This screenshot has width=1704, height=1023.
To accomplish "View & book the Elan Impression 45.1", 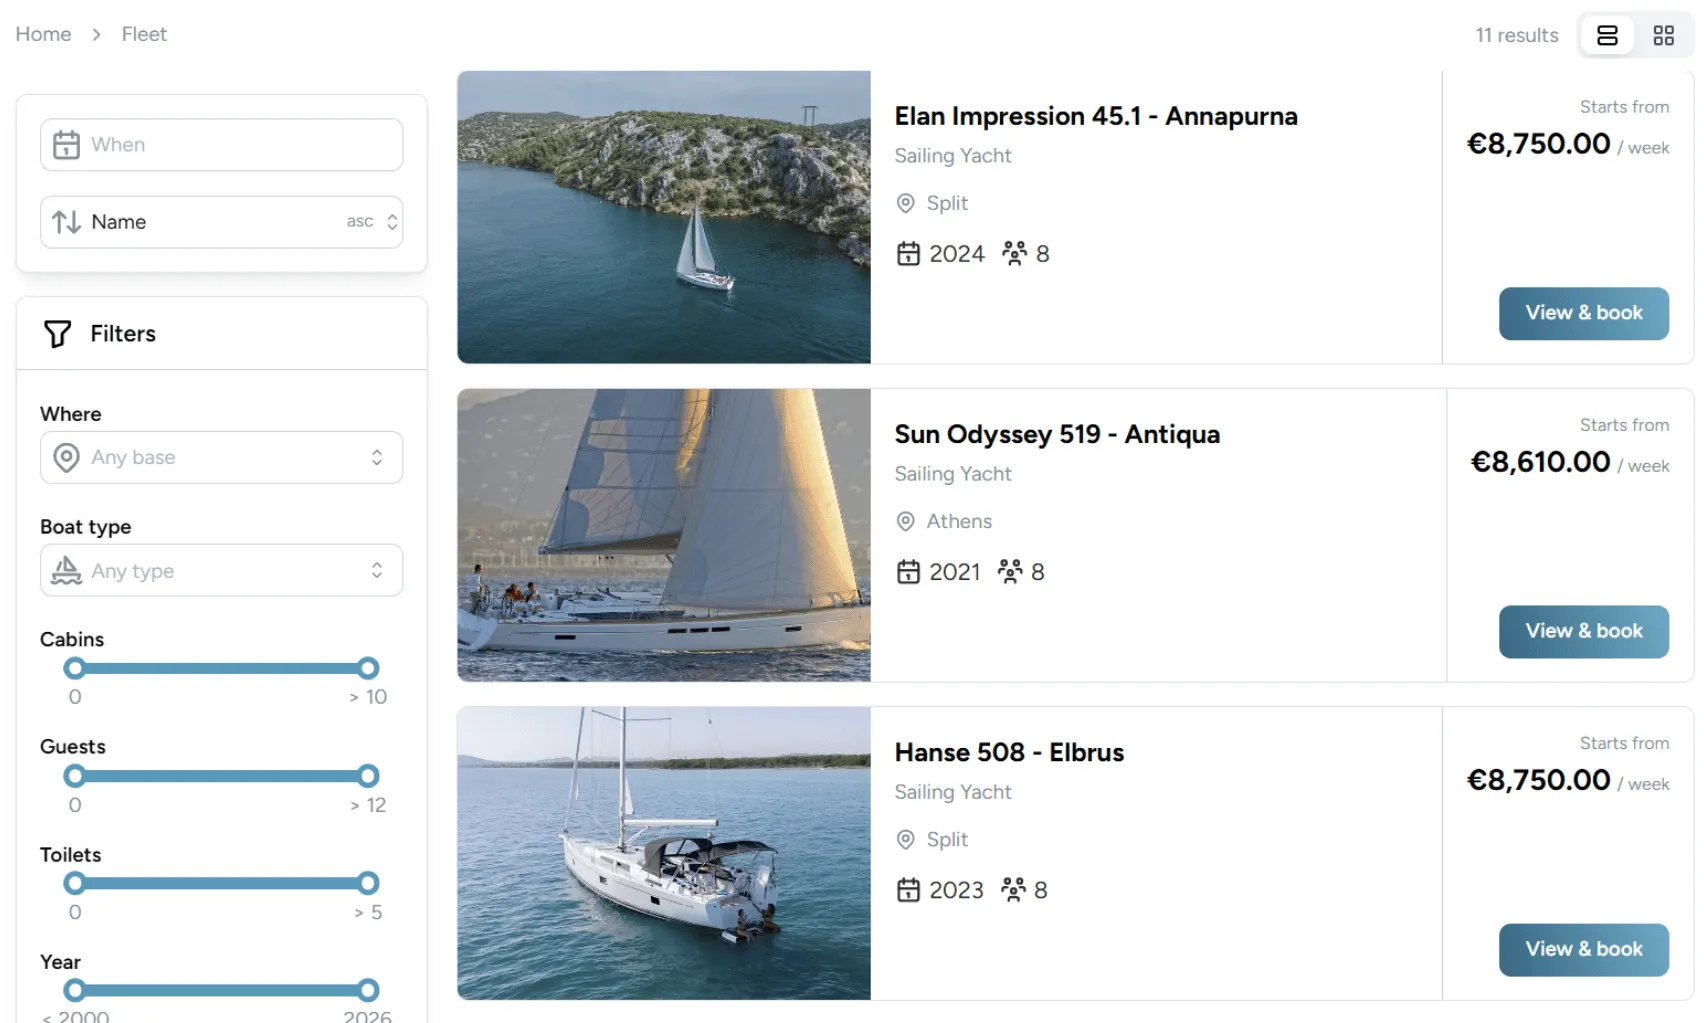I will (1583, 313).
